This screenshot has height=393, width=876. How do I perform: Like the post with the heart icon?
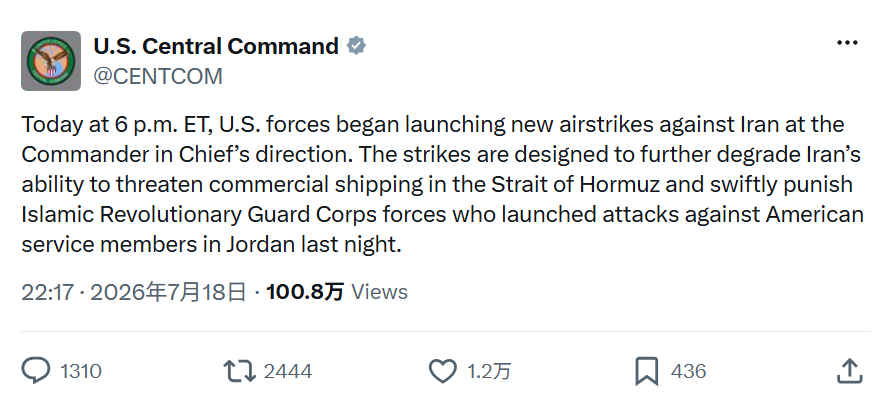(442, 371)
